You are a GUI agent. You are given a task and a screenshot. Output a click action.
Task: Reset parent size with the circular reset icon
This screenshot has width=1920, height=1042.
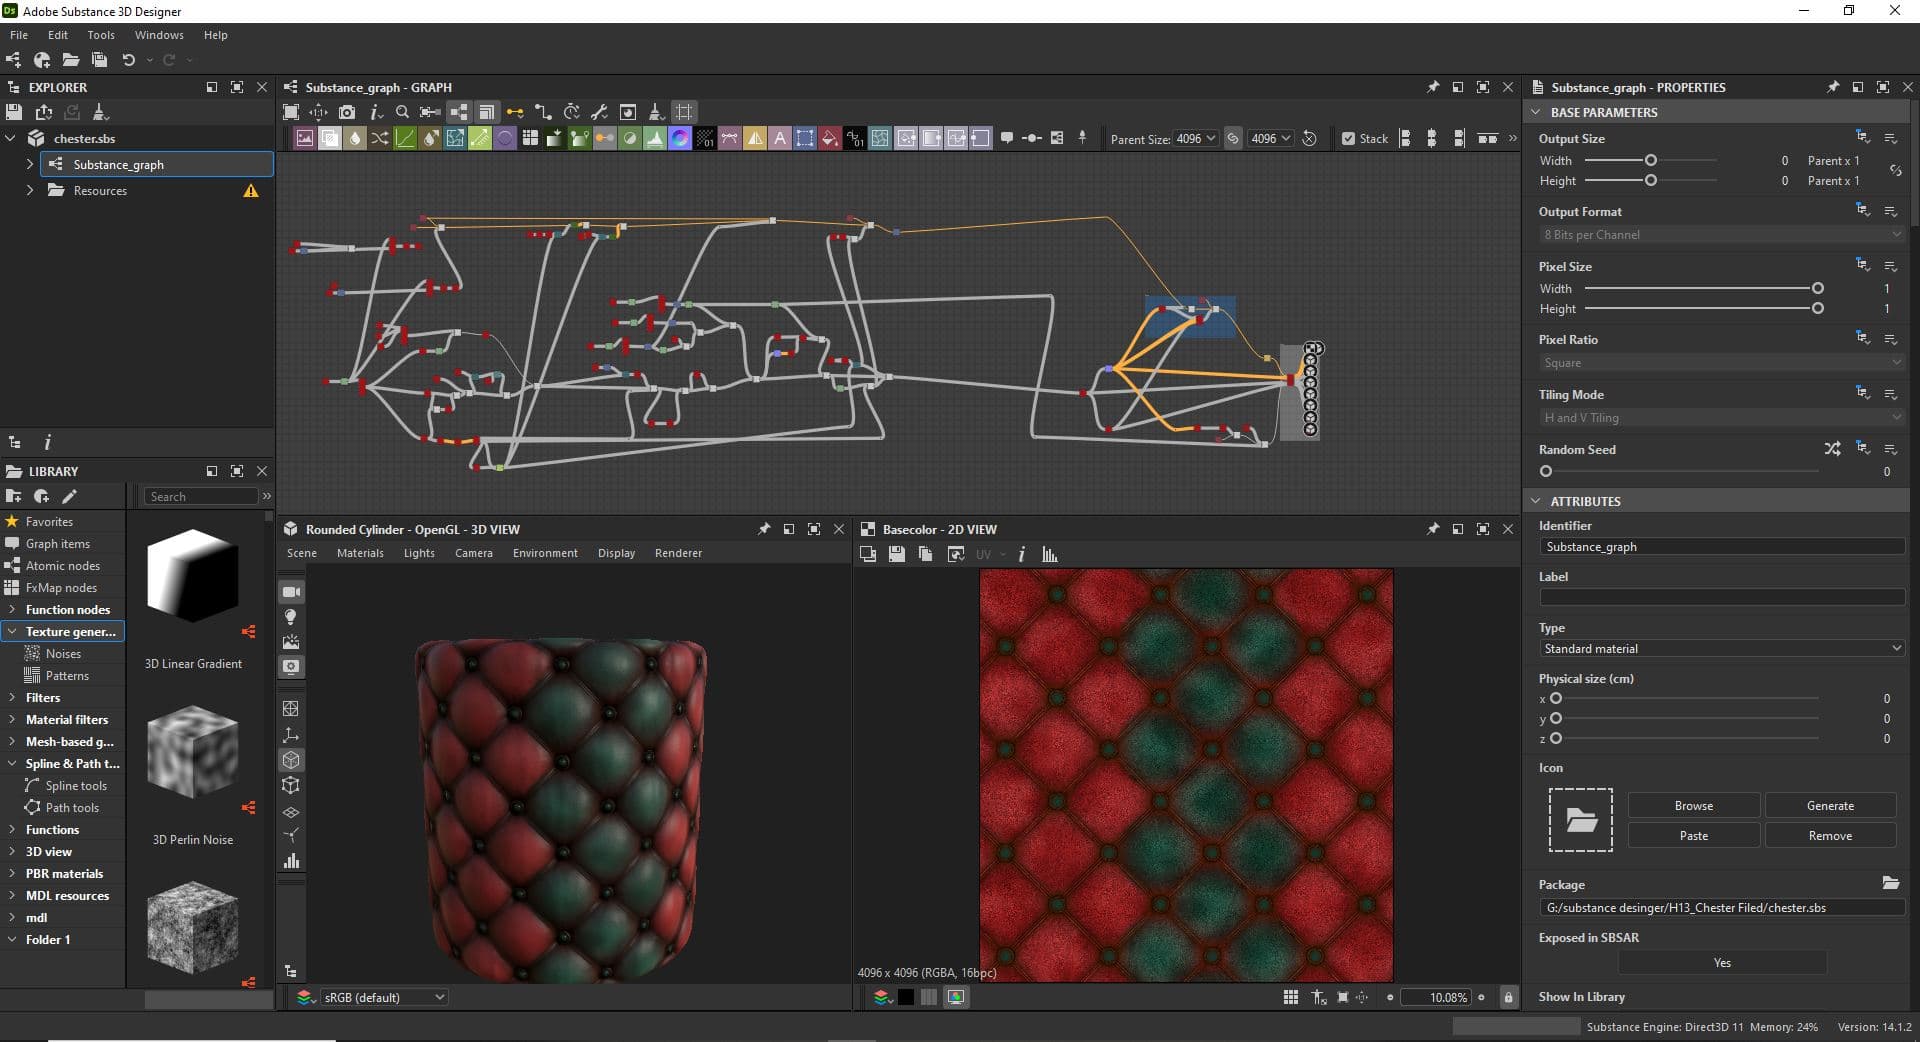tap(1309, 138)
